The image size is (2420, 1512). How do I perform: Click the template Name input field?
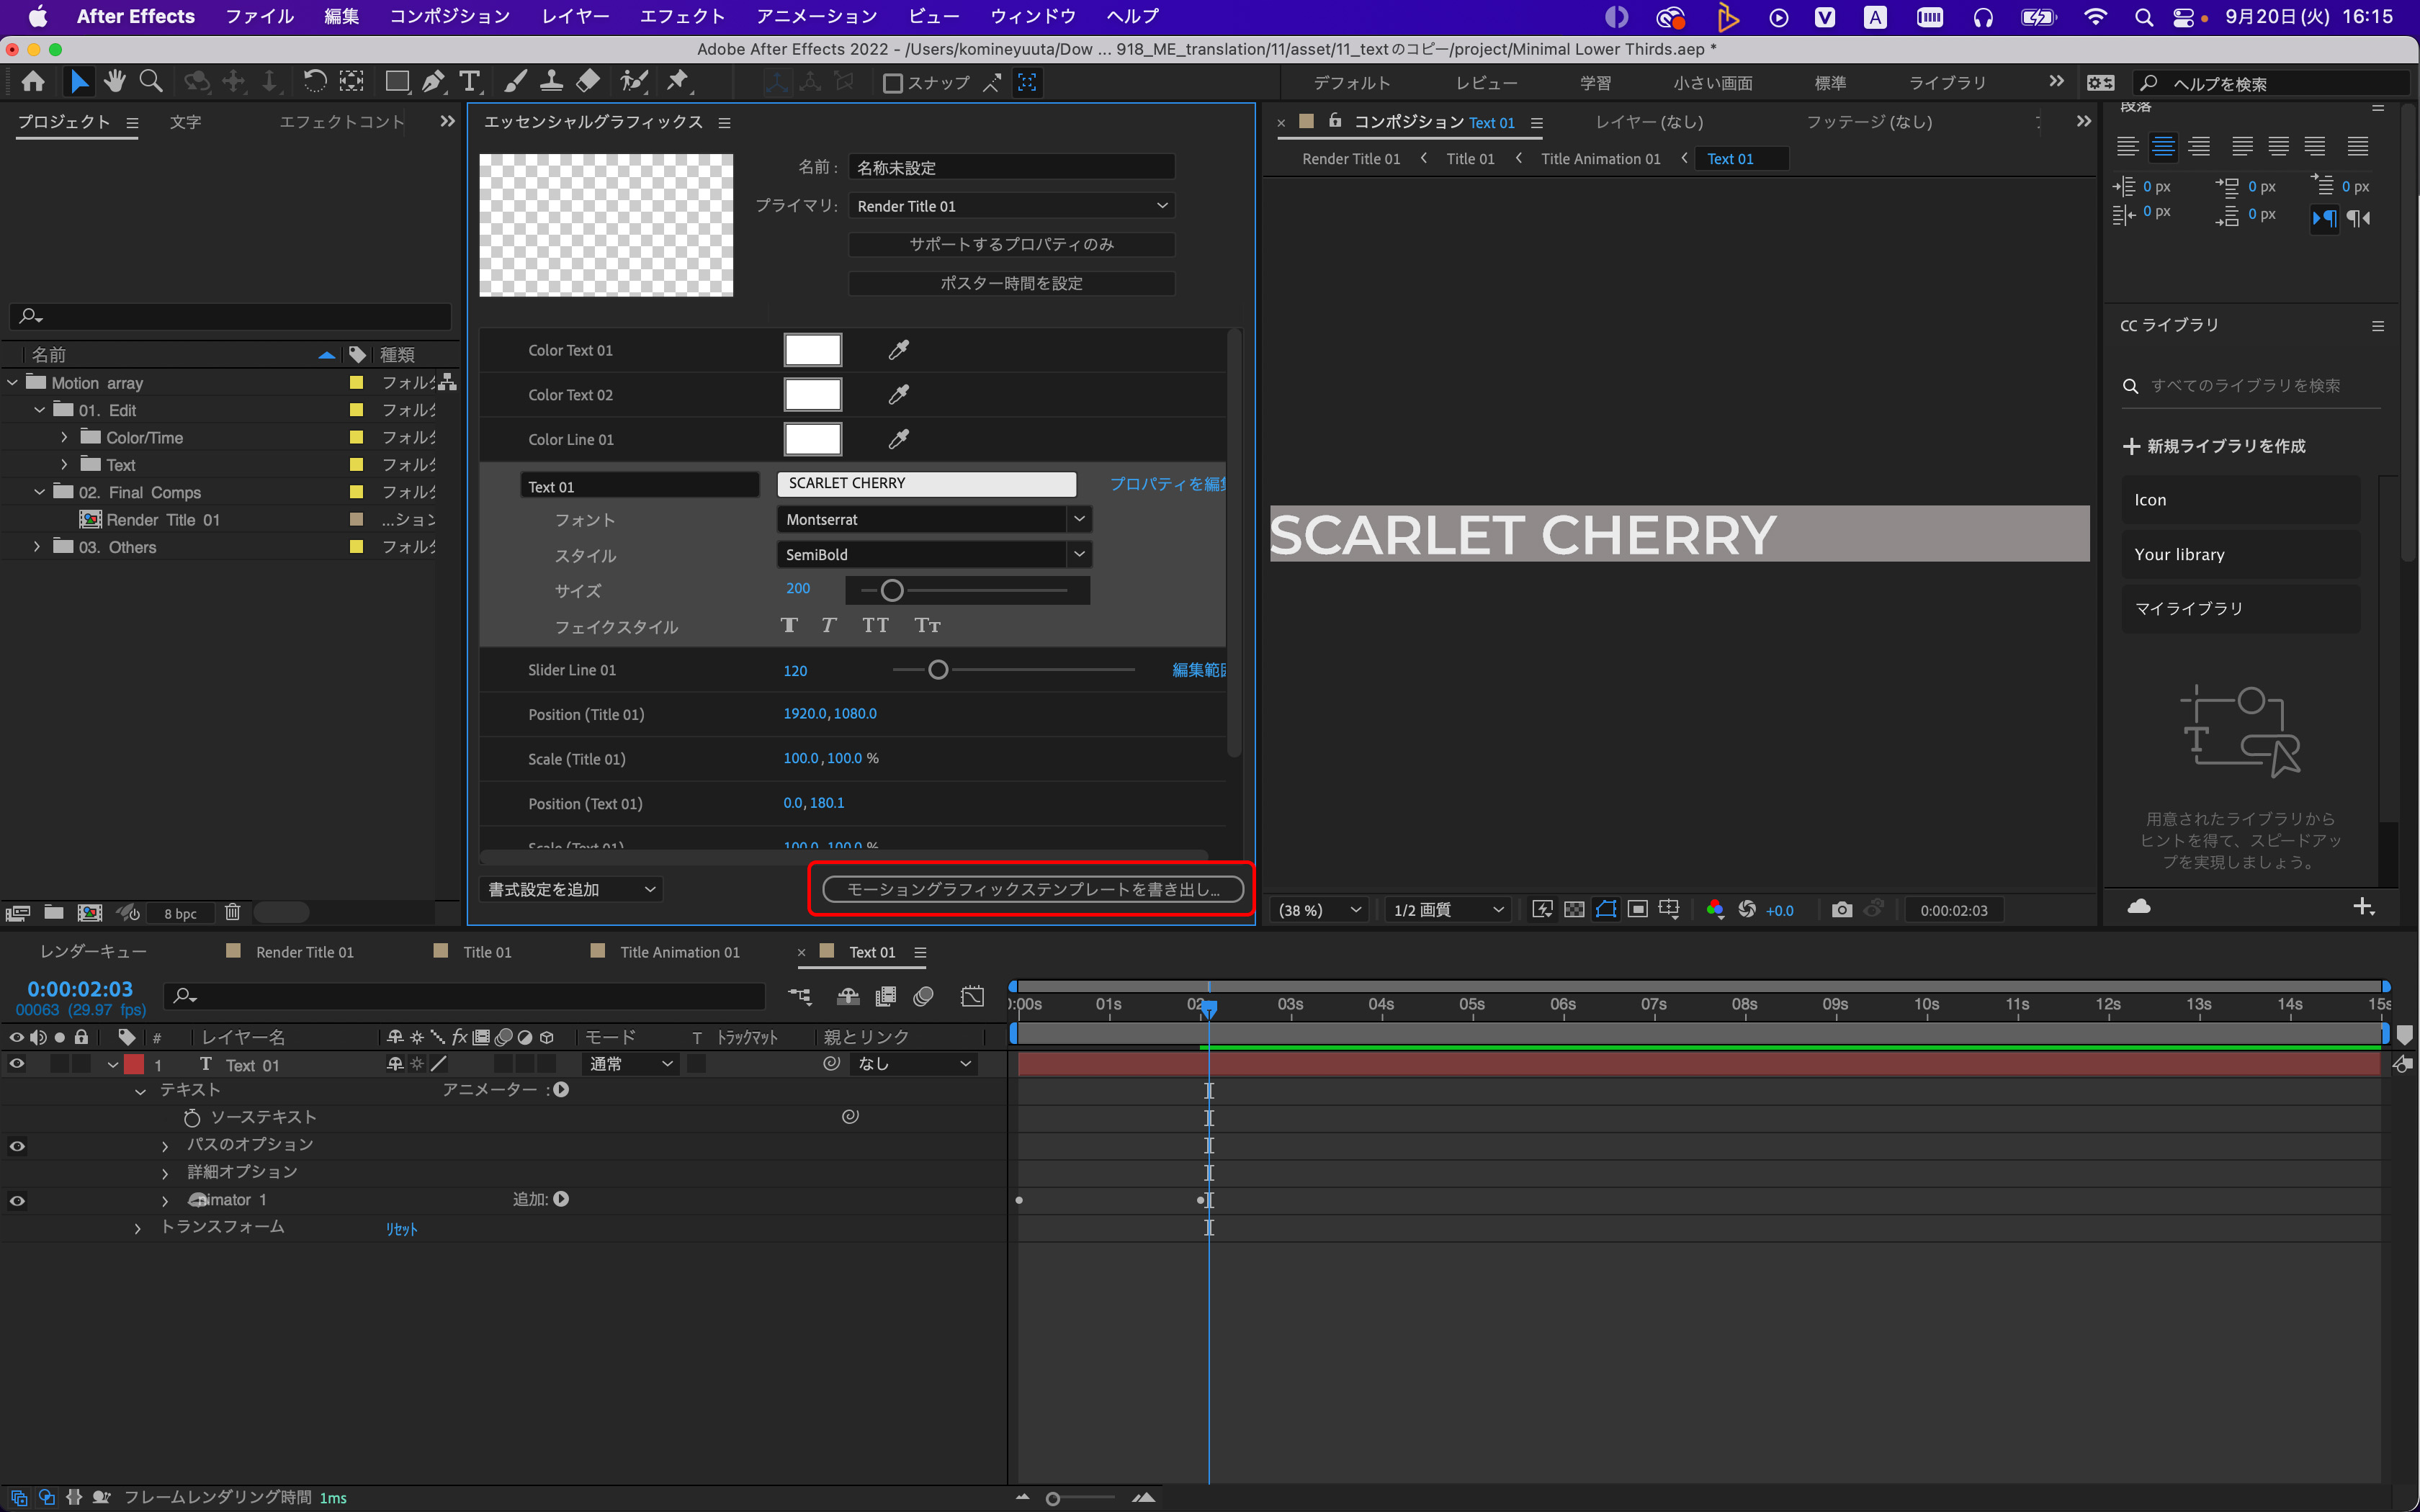(1011, 167)
